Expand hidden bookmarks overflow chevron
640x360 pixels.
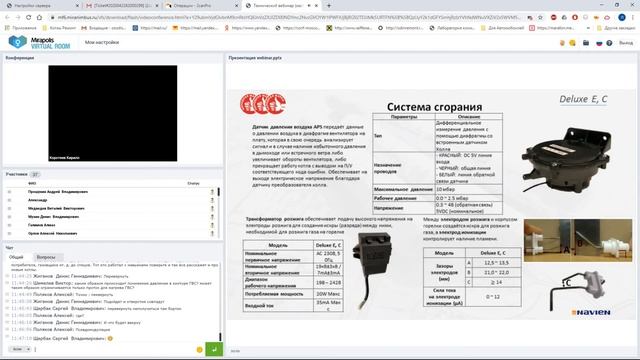tap(588, 28)
